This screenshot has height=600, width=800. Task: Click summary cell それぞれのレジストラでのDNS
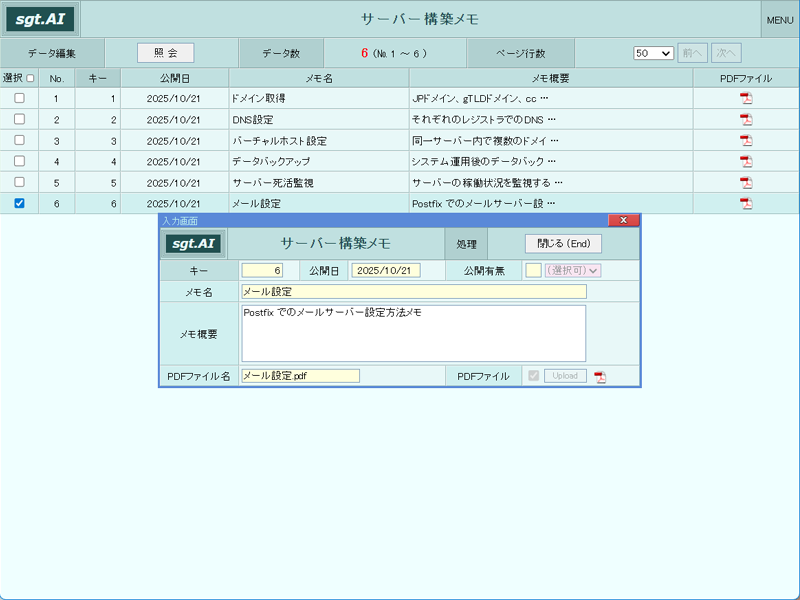pos(551,119)
